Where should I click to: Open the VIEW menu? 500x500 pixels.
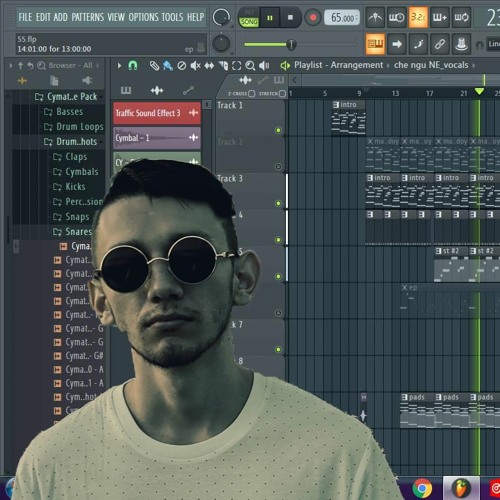[x=116, y=17]
